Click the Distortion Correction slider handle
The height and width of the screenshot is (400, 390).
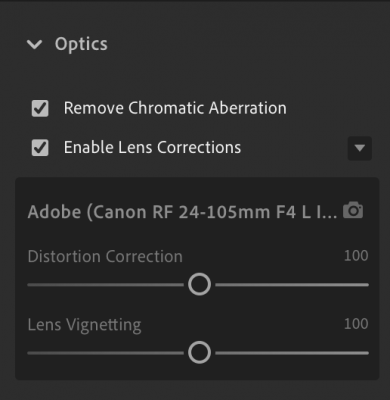click(x=199, y=284)
